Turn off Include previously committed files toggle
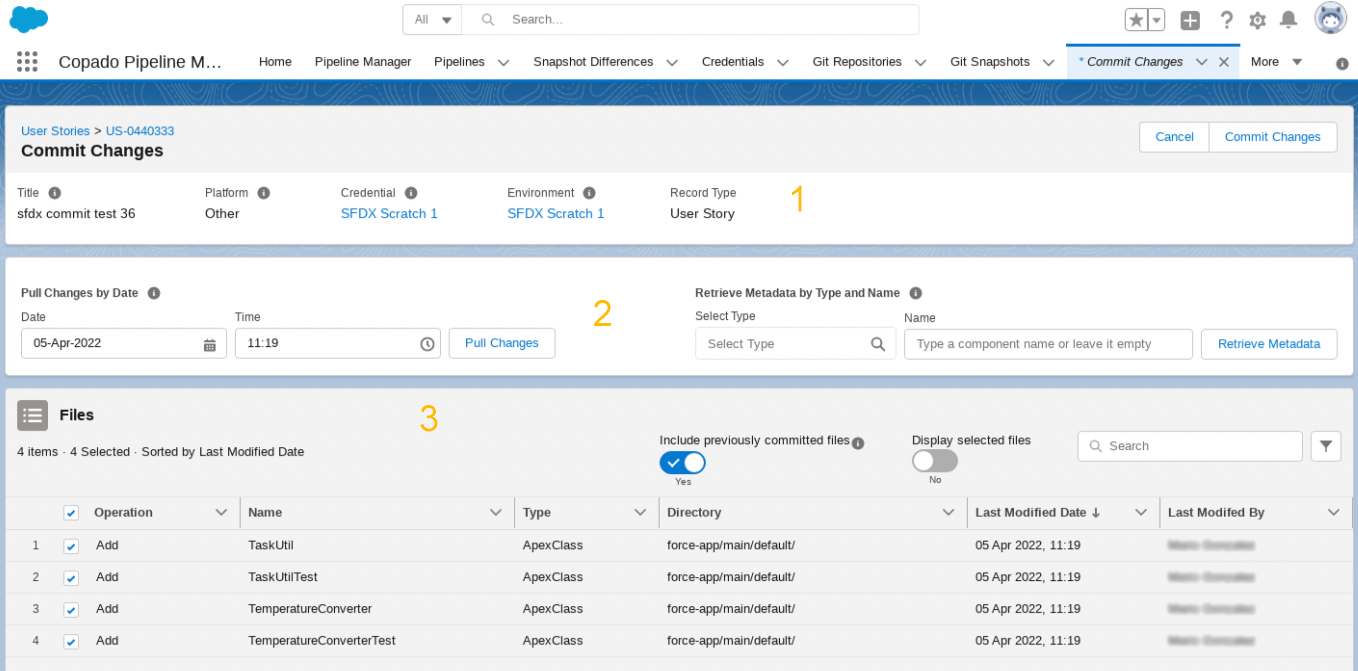1358x671 pixels. [682, 462]
